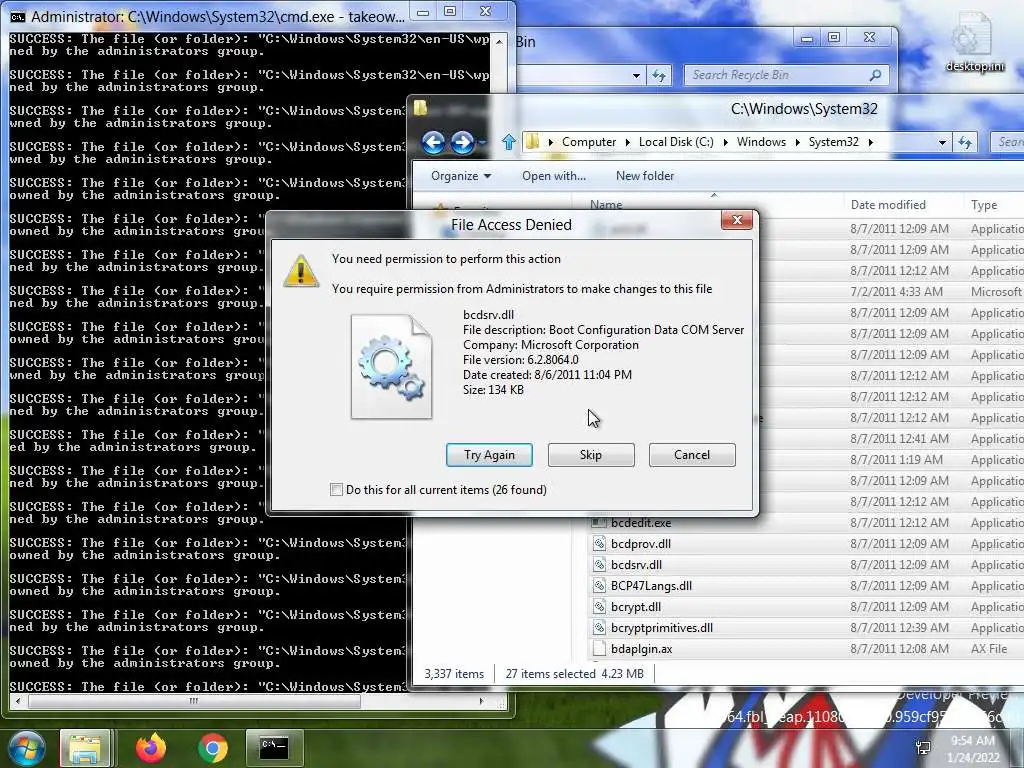The height and width of the screenshot is (768, 1024).
Task: Click Computer in the address breadcrumb
Action: tap(588, 142)
